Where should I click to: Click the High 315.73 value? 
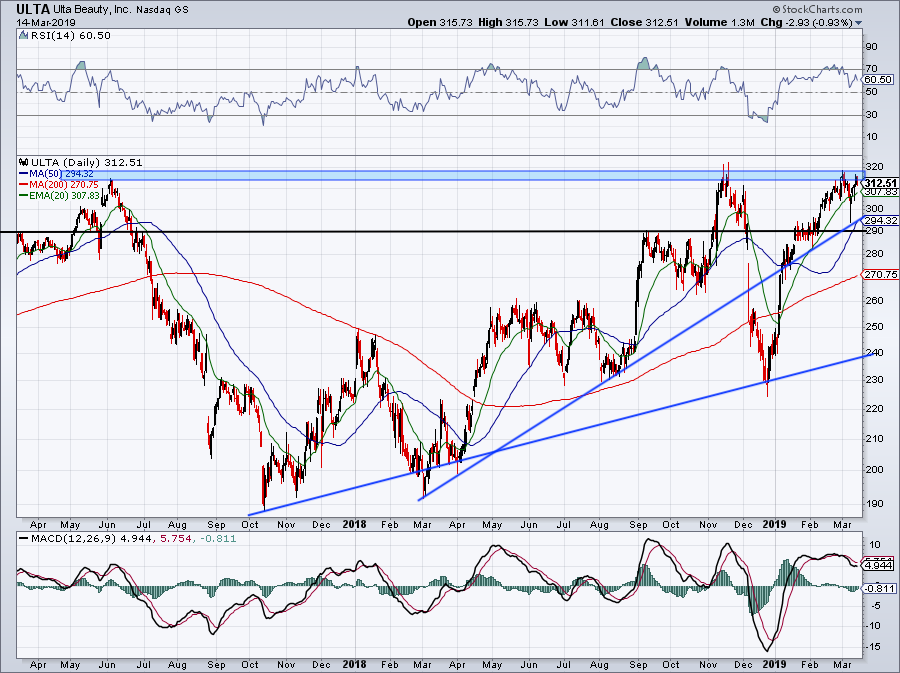pos(509,22)
